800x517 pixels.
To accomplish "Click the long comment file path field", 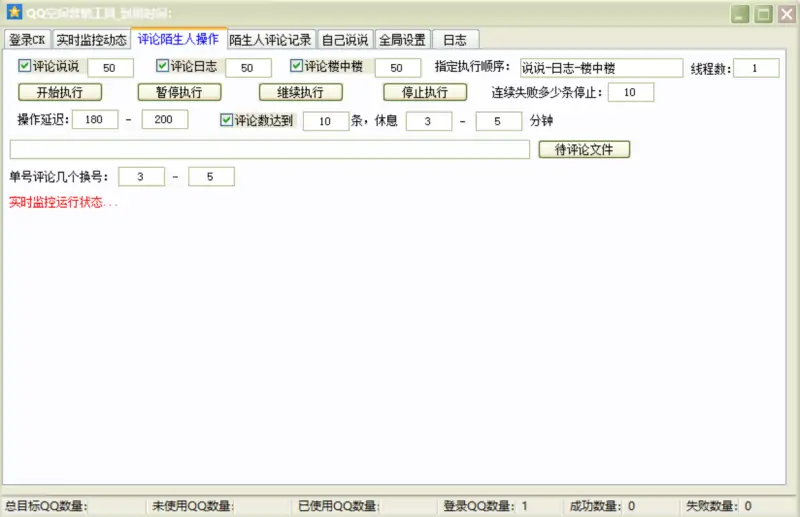I will coord(269,149).
